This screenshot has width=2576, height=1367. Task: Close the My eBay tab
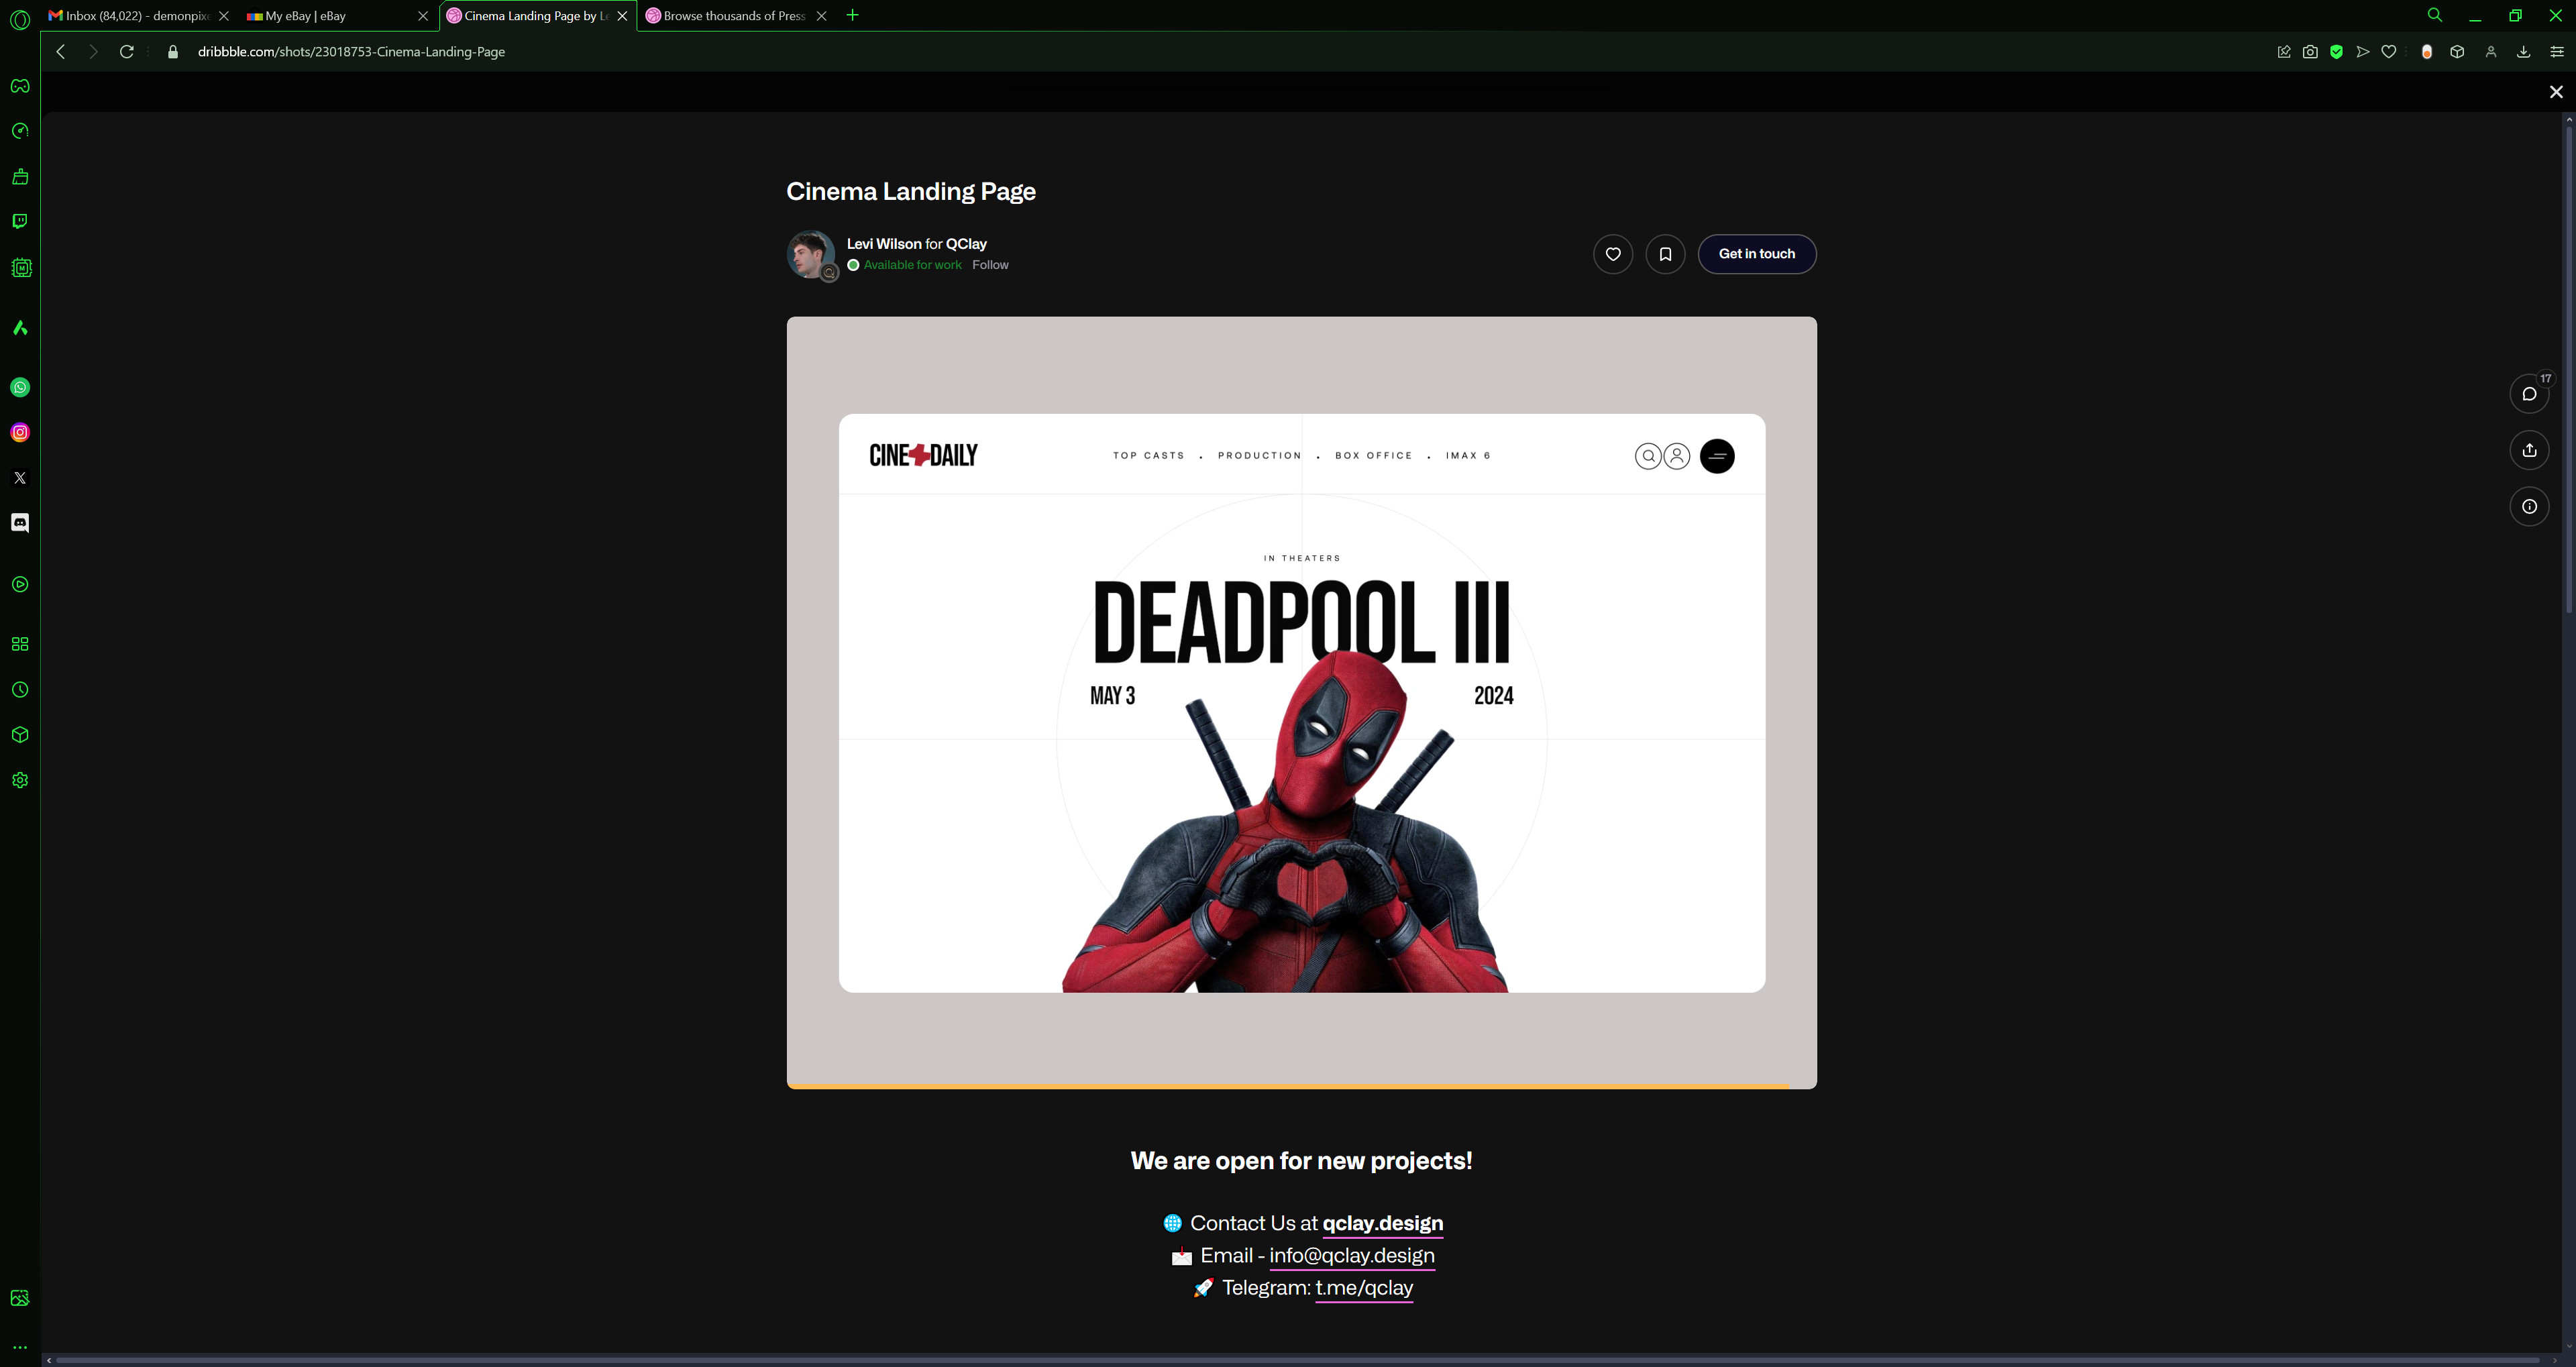tap(423, 16)
